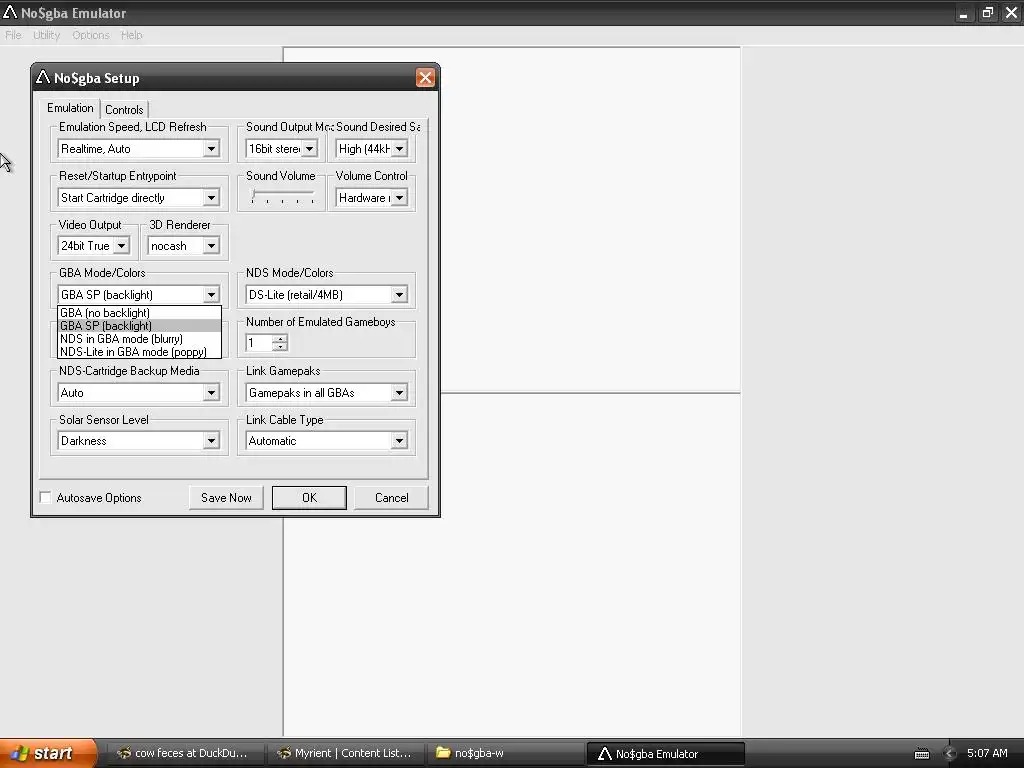Open the Emulation Speed, LCD Refresh dropdown
Screen dimensions: 1024x768
point(211,149)
